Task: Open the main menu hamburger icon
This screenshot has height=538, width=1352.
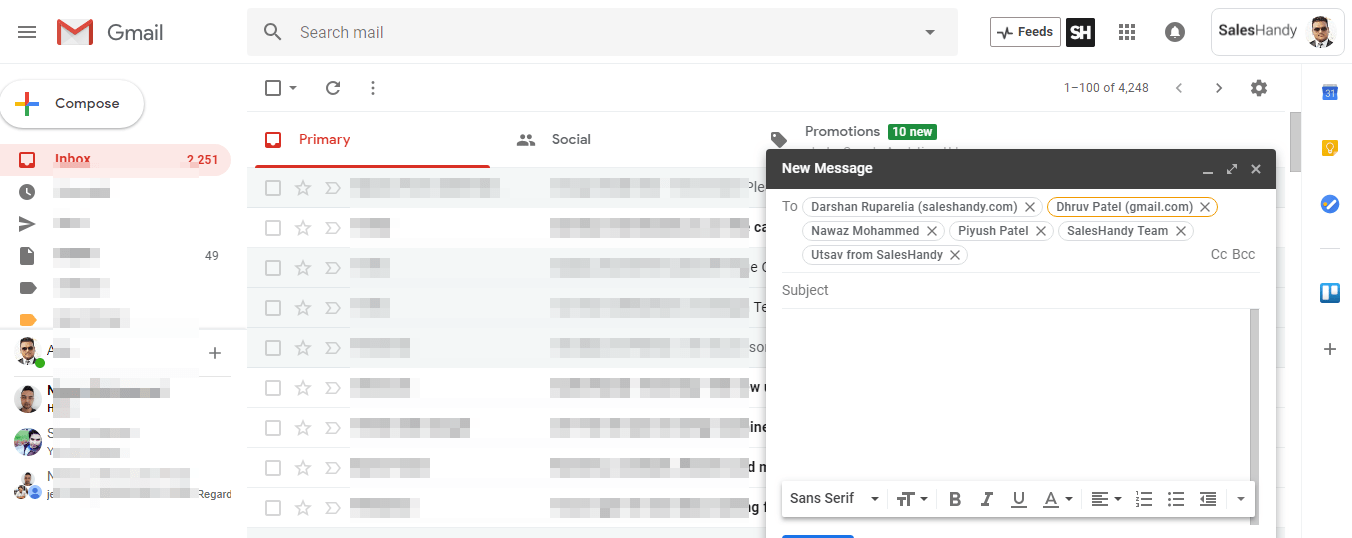Action: click(x=27, y=32)
